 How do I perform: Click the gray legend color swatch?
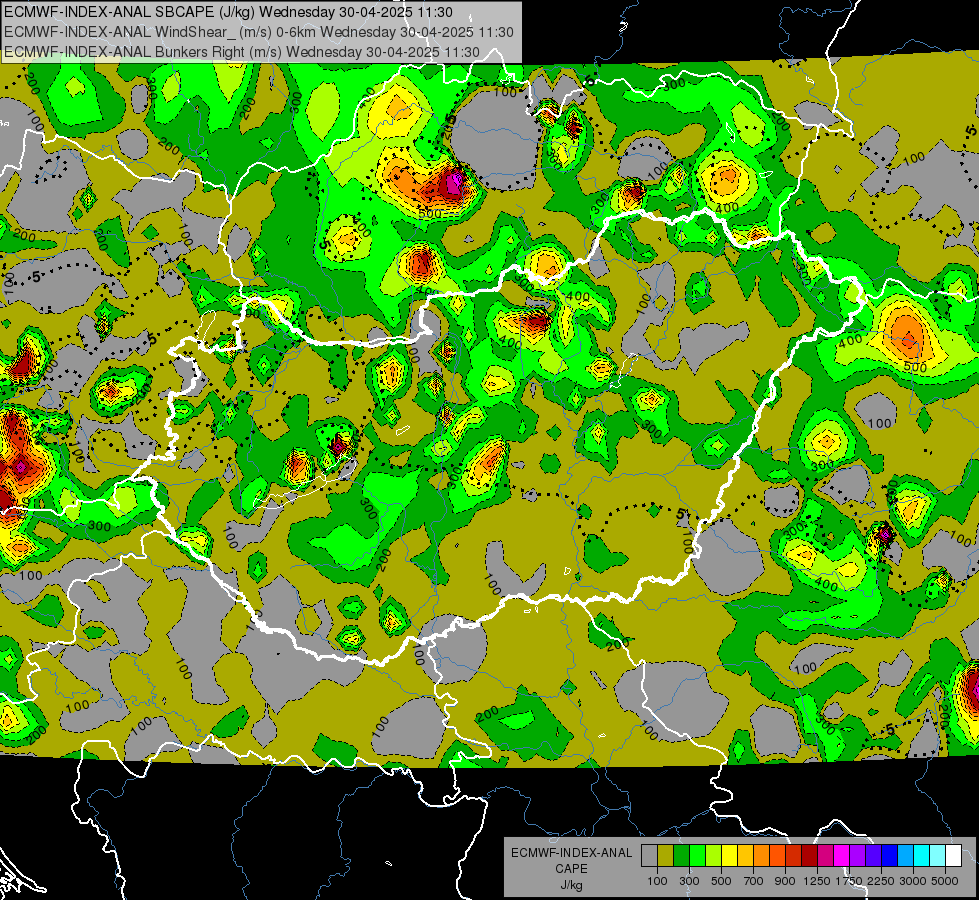[x=649, y=856]
